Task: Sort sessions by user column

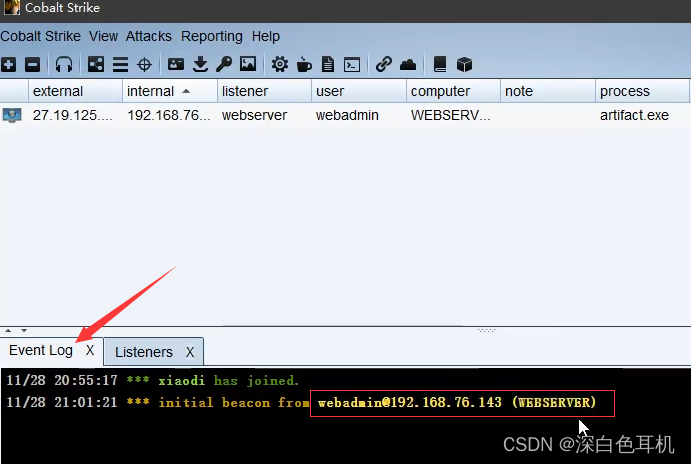Action: tap(359, 91)
